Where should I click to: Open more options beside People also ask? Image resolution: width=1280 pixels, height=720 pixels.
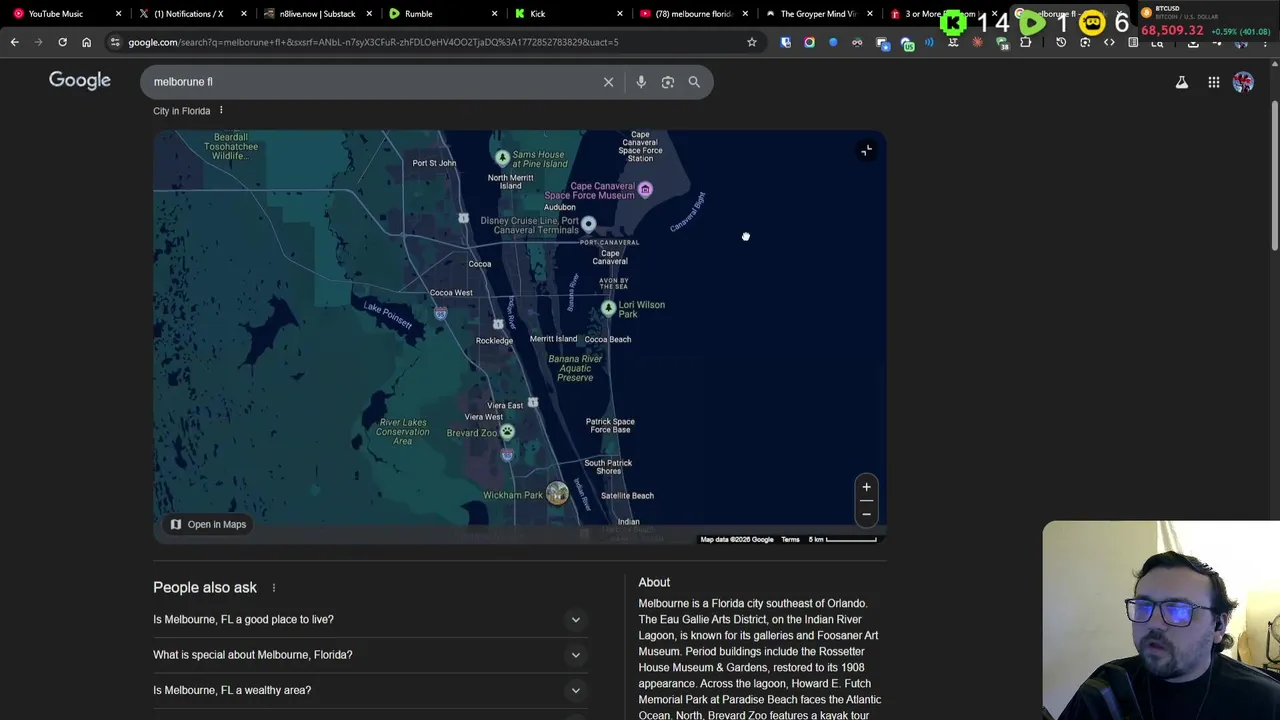273,588
